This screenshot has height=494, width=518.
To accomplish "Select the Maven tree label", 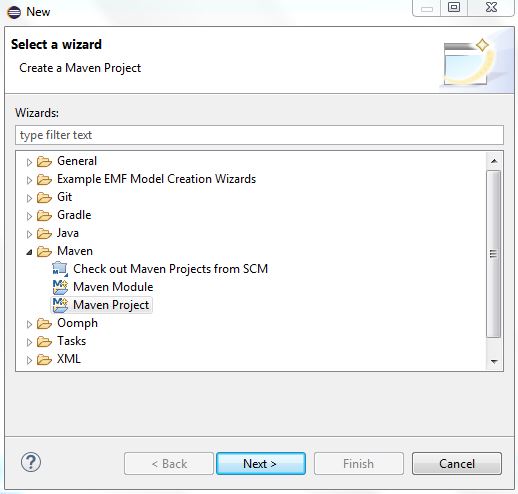I will [75, 251].
